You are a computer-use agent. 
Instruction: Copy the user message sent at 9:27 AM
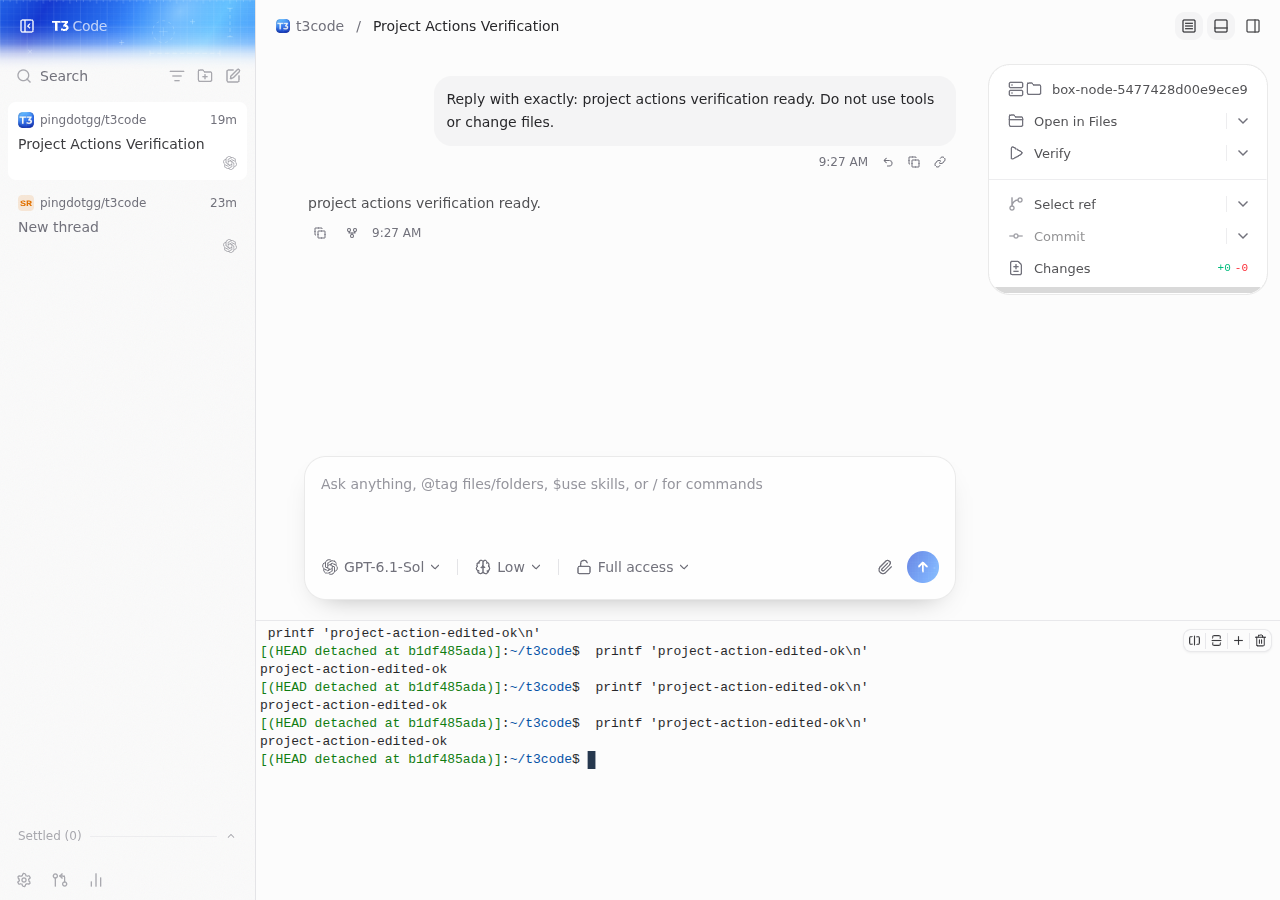coord(914,162)
